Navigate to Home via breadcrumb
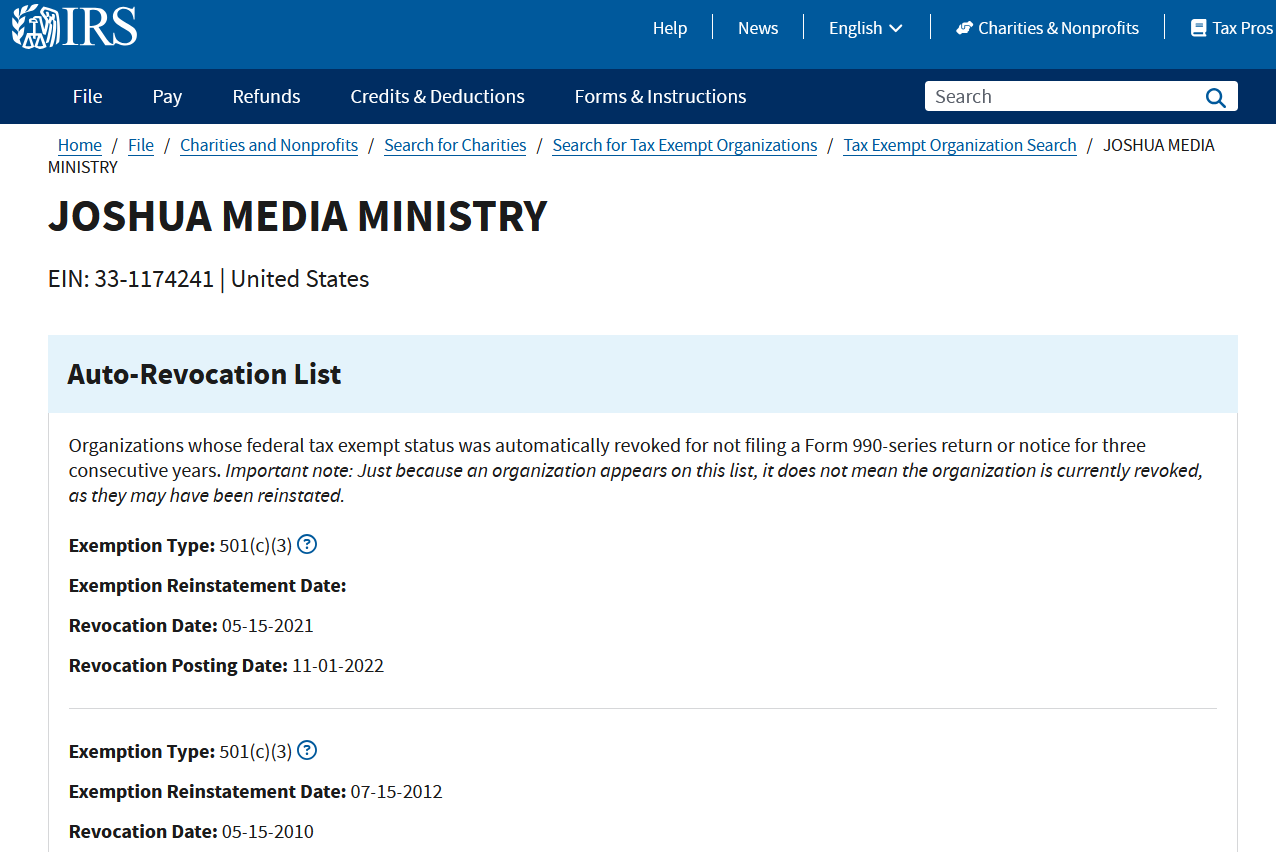The width and height of the screenshot is (1276, 852). click(x=79, y=145)
